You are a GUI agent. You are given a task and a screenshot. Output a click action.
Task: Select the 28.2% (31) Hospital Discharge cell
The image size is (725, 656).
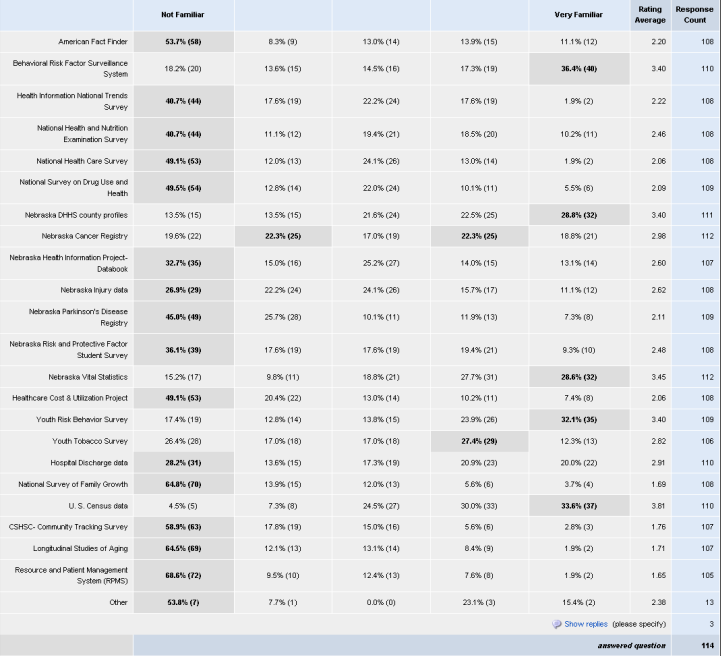(x=184, y=463)
